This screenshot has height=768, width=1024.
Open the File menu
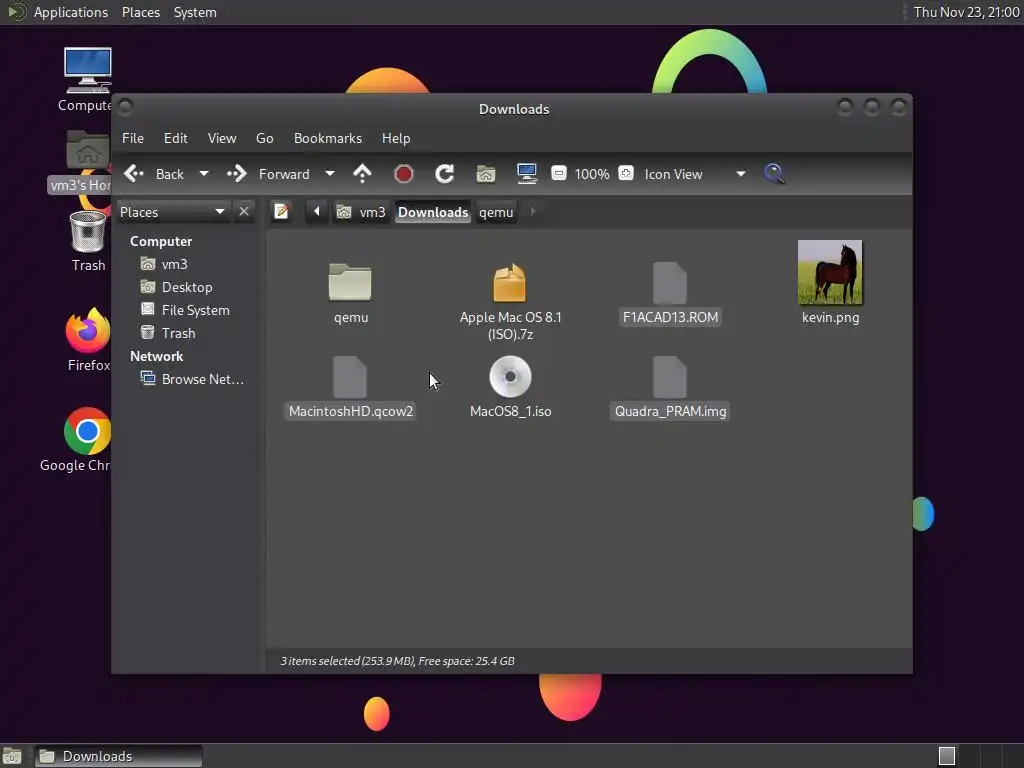coord(133,138)
